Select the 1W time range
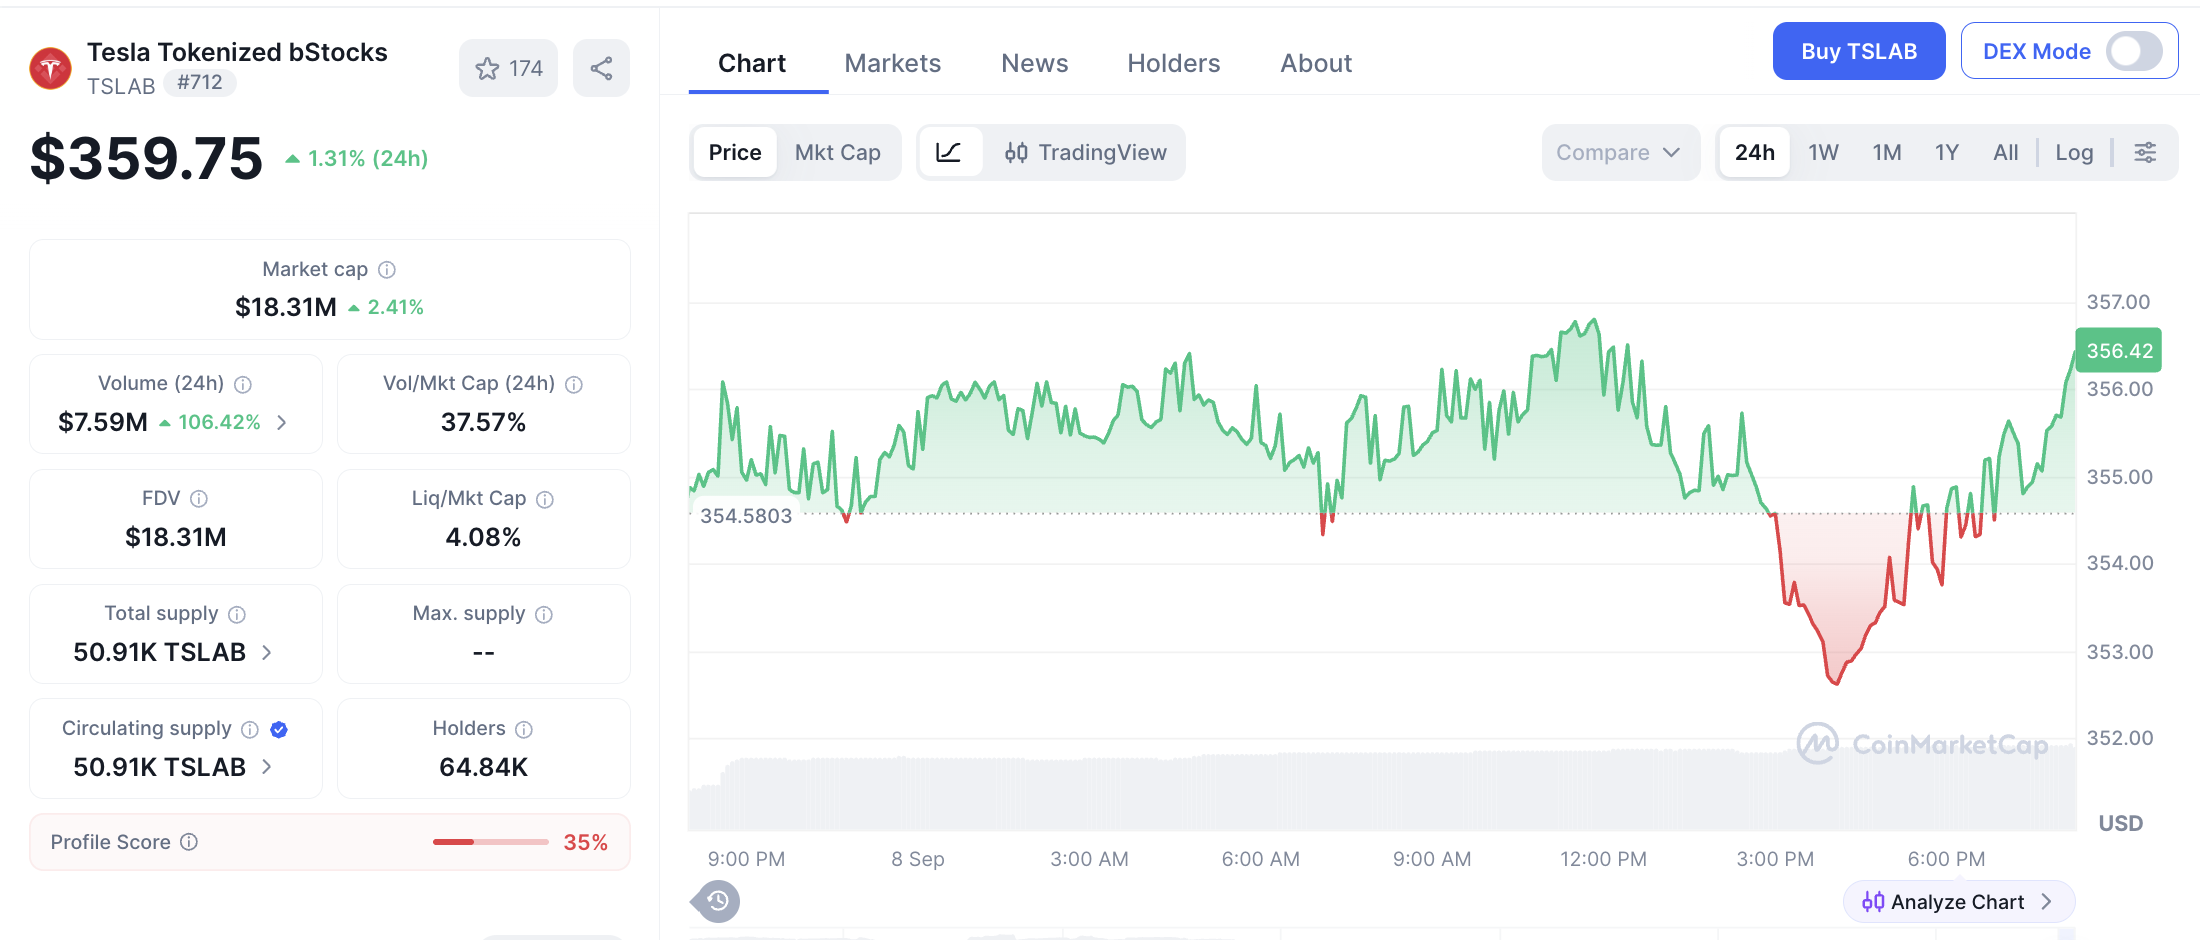This screenshot has width=2200, height=940. pos(1823,153)
